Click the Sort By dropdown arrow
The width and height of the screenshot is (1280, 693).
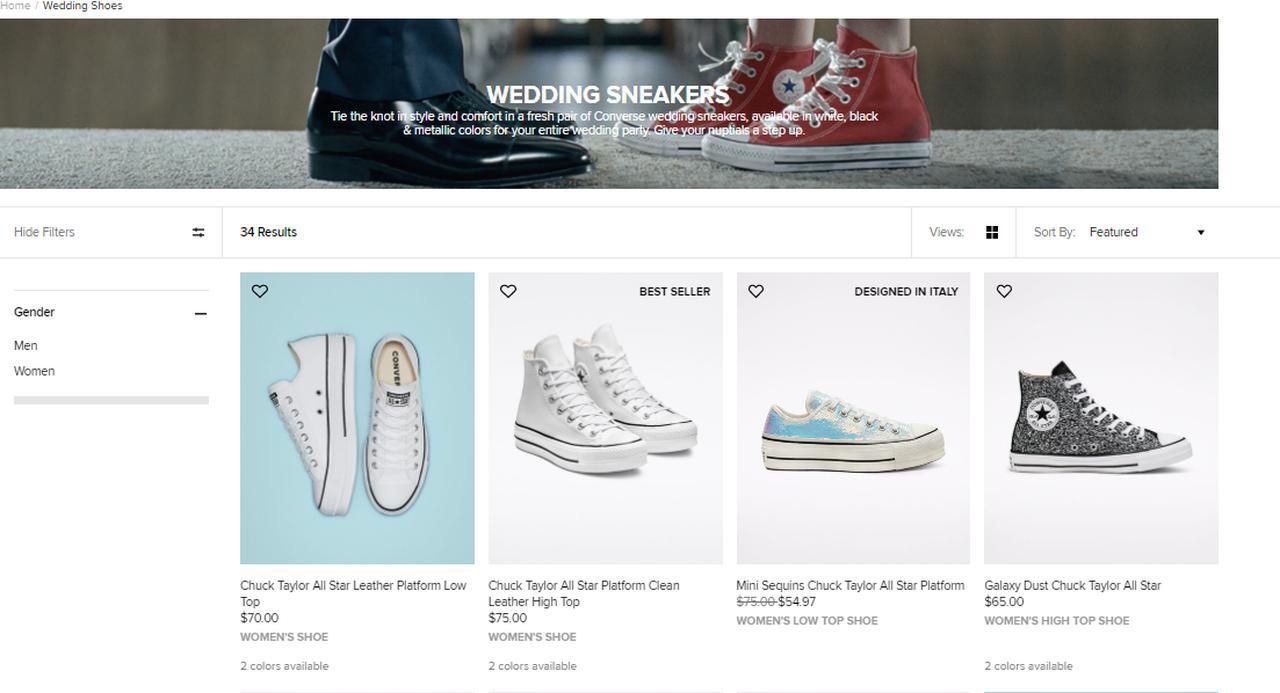pos(1201,233)
